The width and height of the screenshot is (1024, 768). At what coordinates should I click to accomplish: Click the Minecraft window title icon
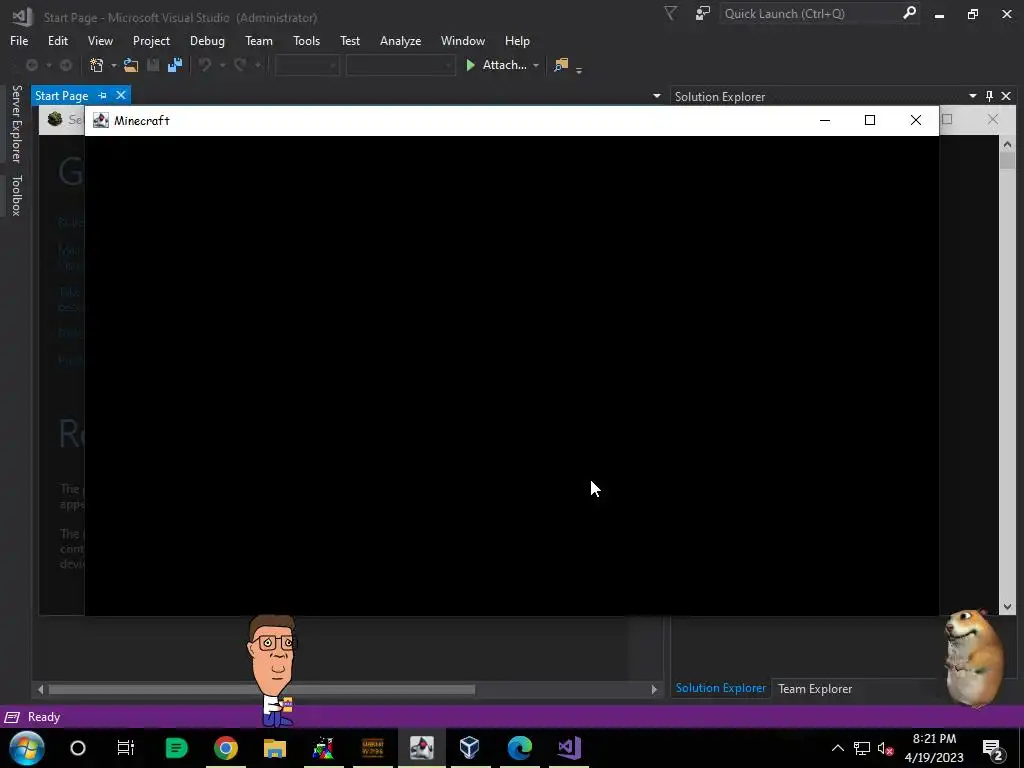[101, 120]
